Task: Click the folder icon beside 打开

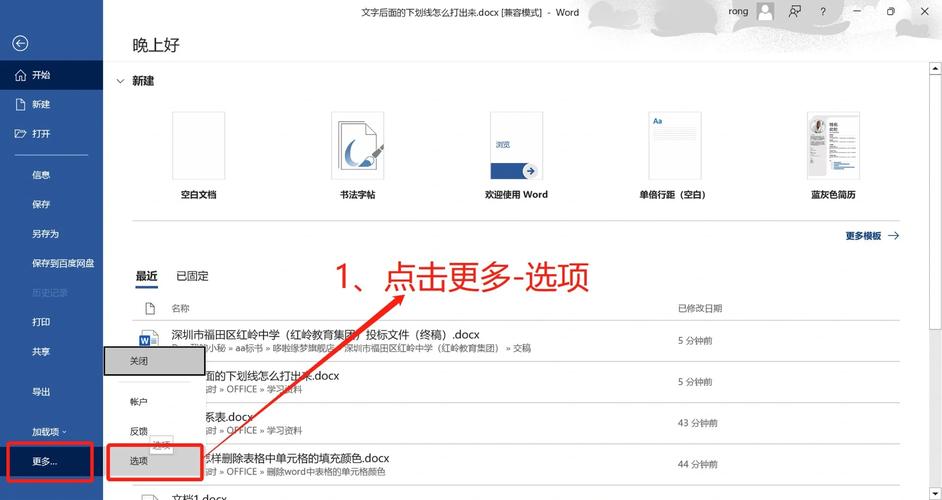Action: click(x=20, y=133)
